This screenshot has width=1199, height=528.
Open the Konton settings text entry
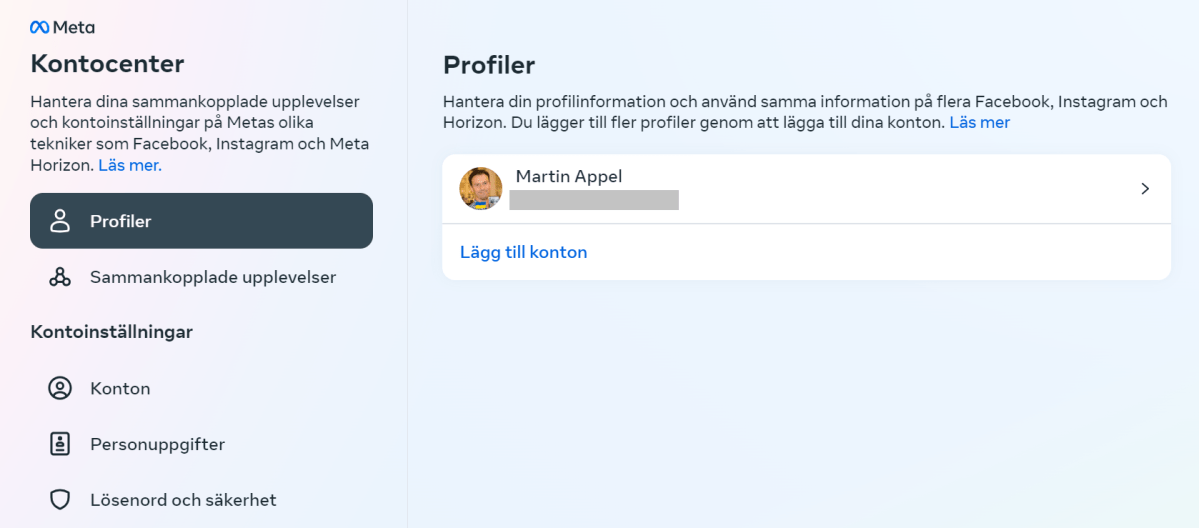click(120, 389)
